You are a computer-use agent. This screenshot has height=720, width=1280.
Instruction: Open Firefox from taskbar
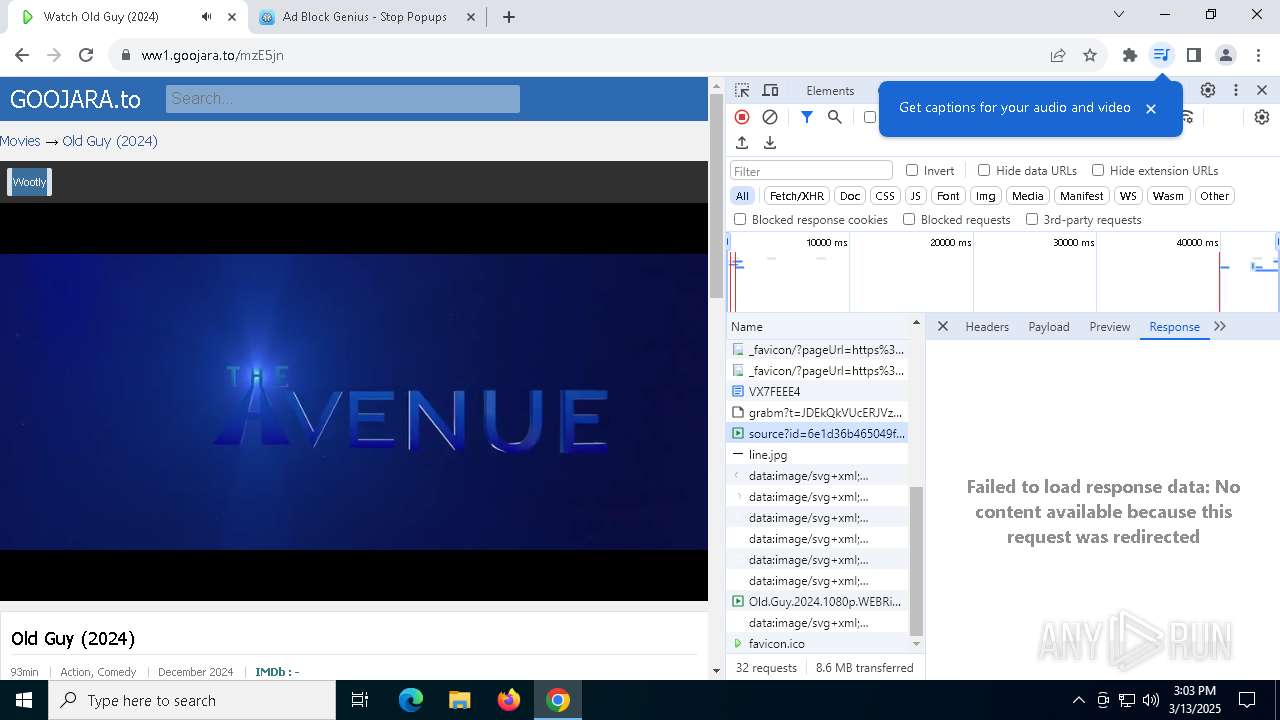coord(508,700)
